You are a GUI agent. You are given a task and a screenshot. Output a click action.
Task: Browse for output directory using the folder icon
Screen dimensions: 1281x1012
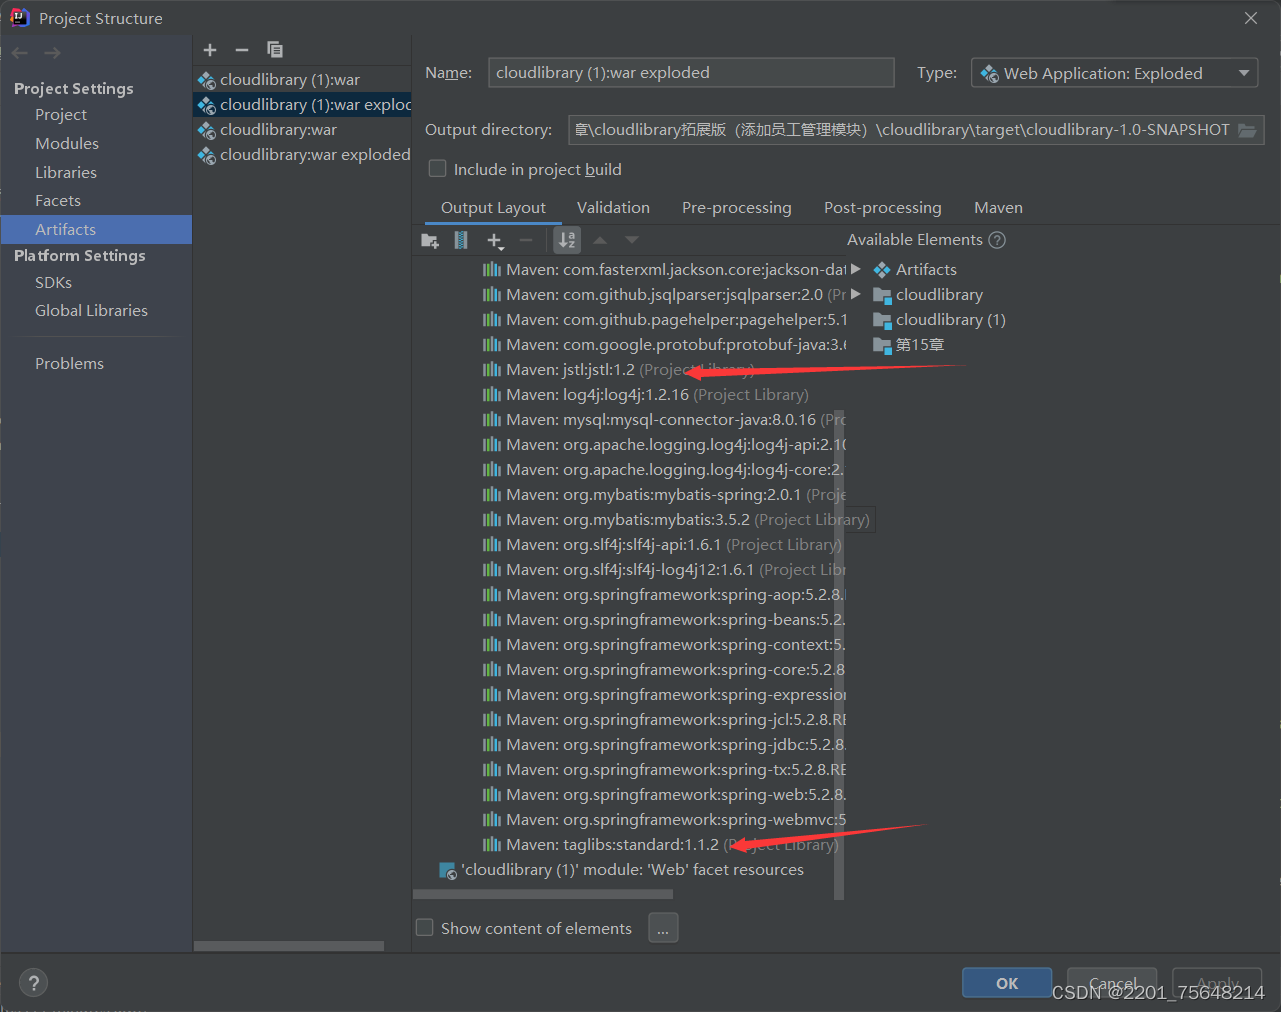[x=1247, y=130]
